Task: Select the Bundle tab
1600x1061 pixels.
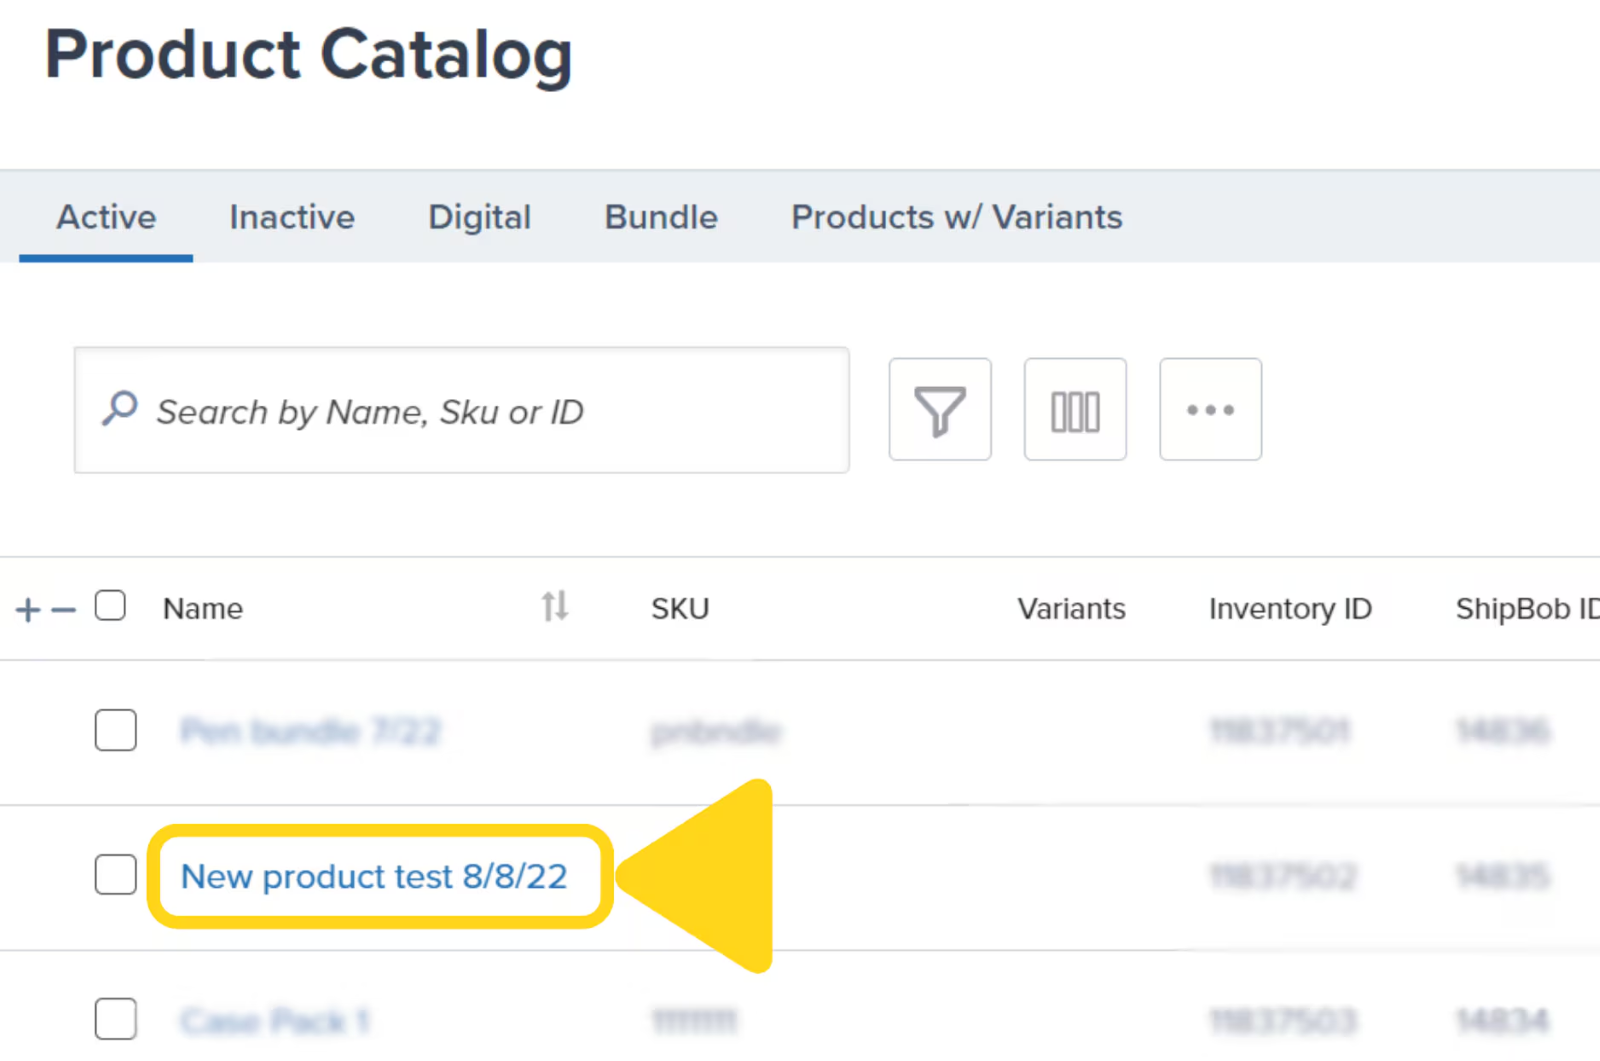Action: coord(660,217)
